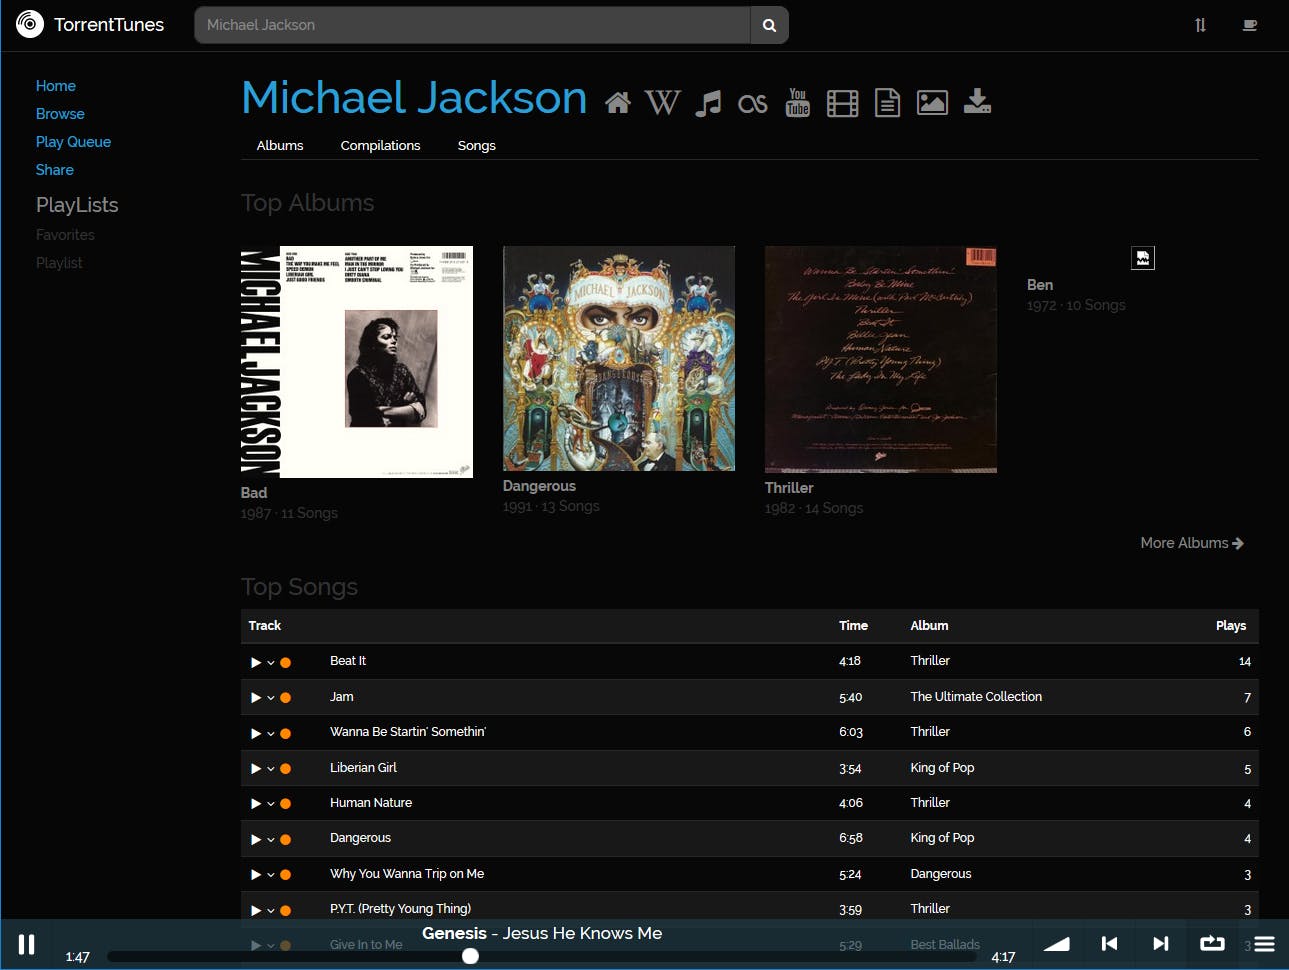Play Why You Wanna Trip on Me
The height and width of the screenshot is (970, 1289).
coord(256,875)
